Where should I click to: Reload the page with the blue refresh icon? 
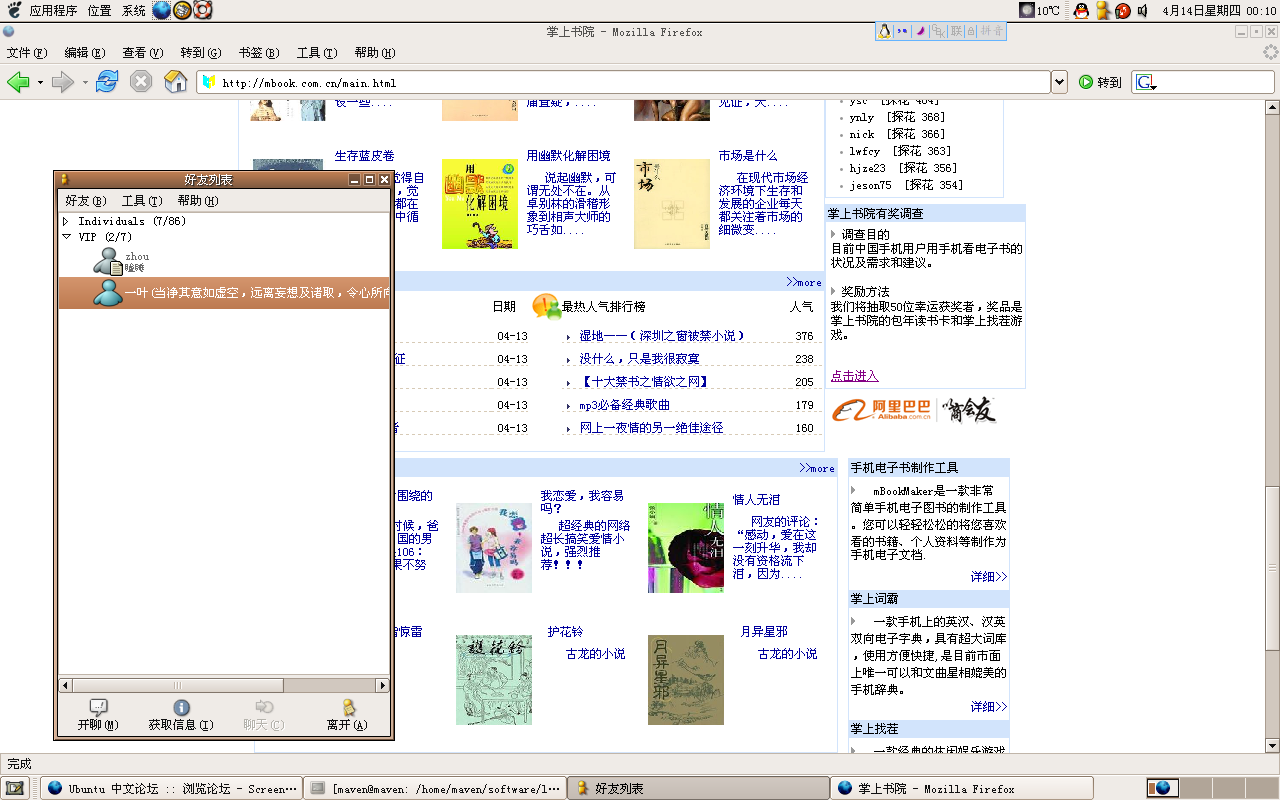107,83
